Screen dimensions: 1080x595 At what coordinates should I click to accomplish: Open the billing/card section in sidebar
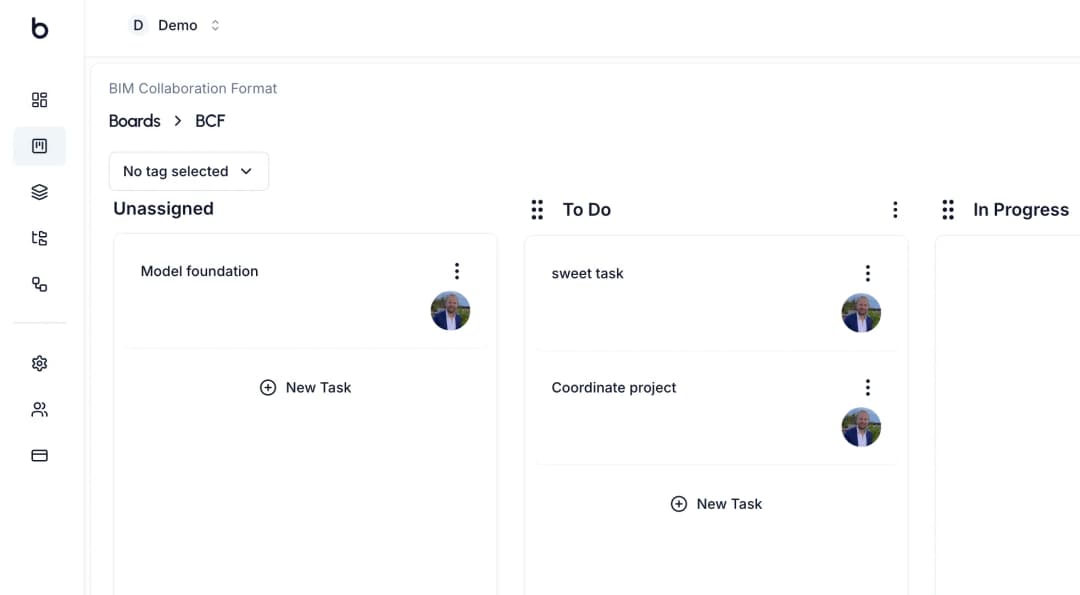click(x=39, y=455)
